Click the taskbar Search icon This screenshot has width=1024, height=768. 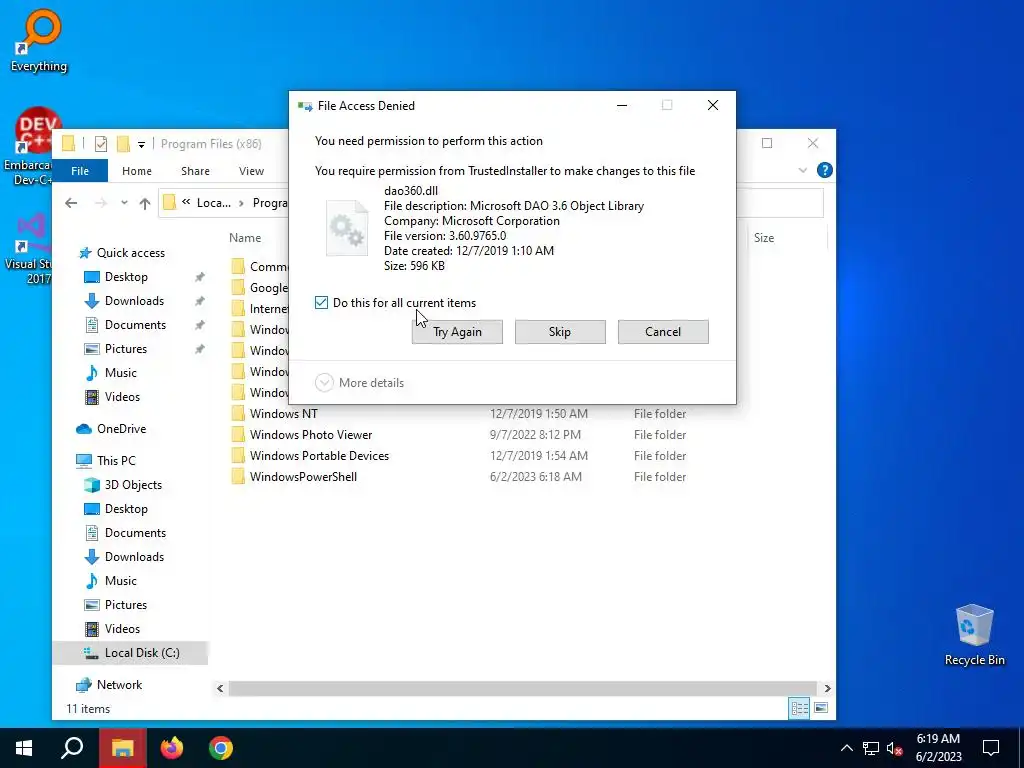click(x=72, y=748)
